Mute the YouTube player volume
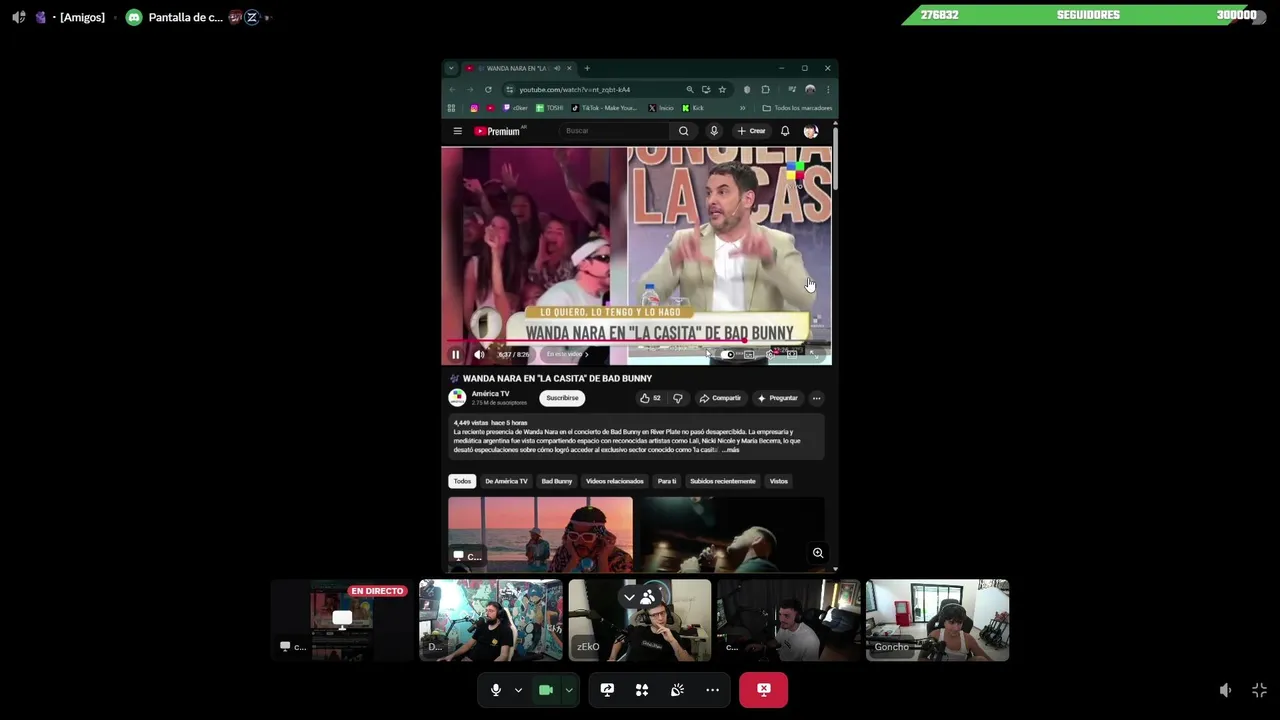1280x720 pixels. tap(479, 354)
